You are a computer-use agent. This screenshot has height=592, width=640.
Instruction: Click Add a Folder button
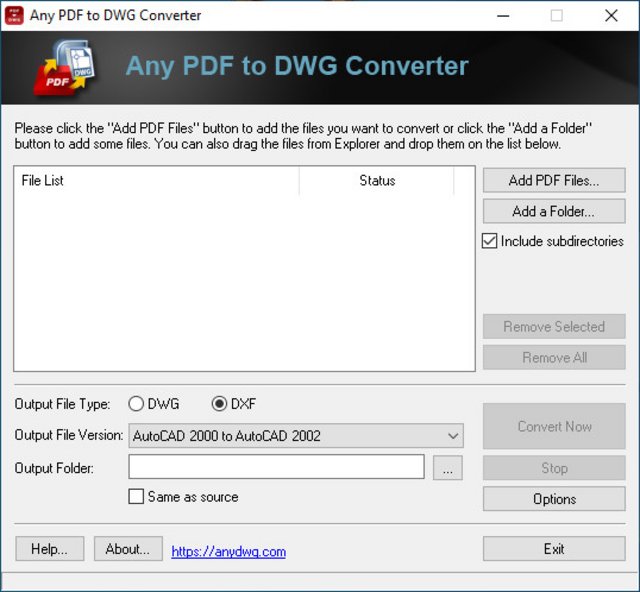pyautogui.click(x=554, y=211)
